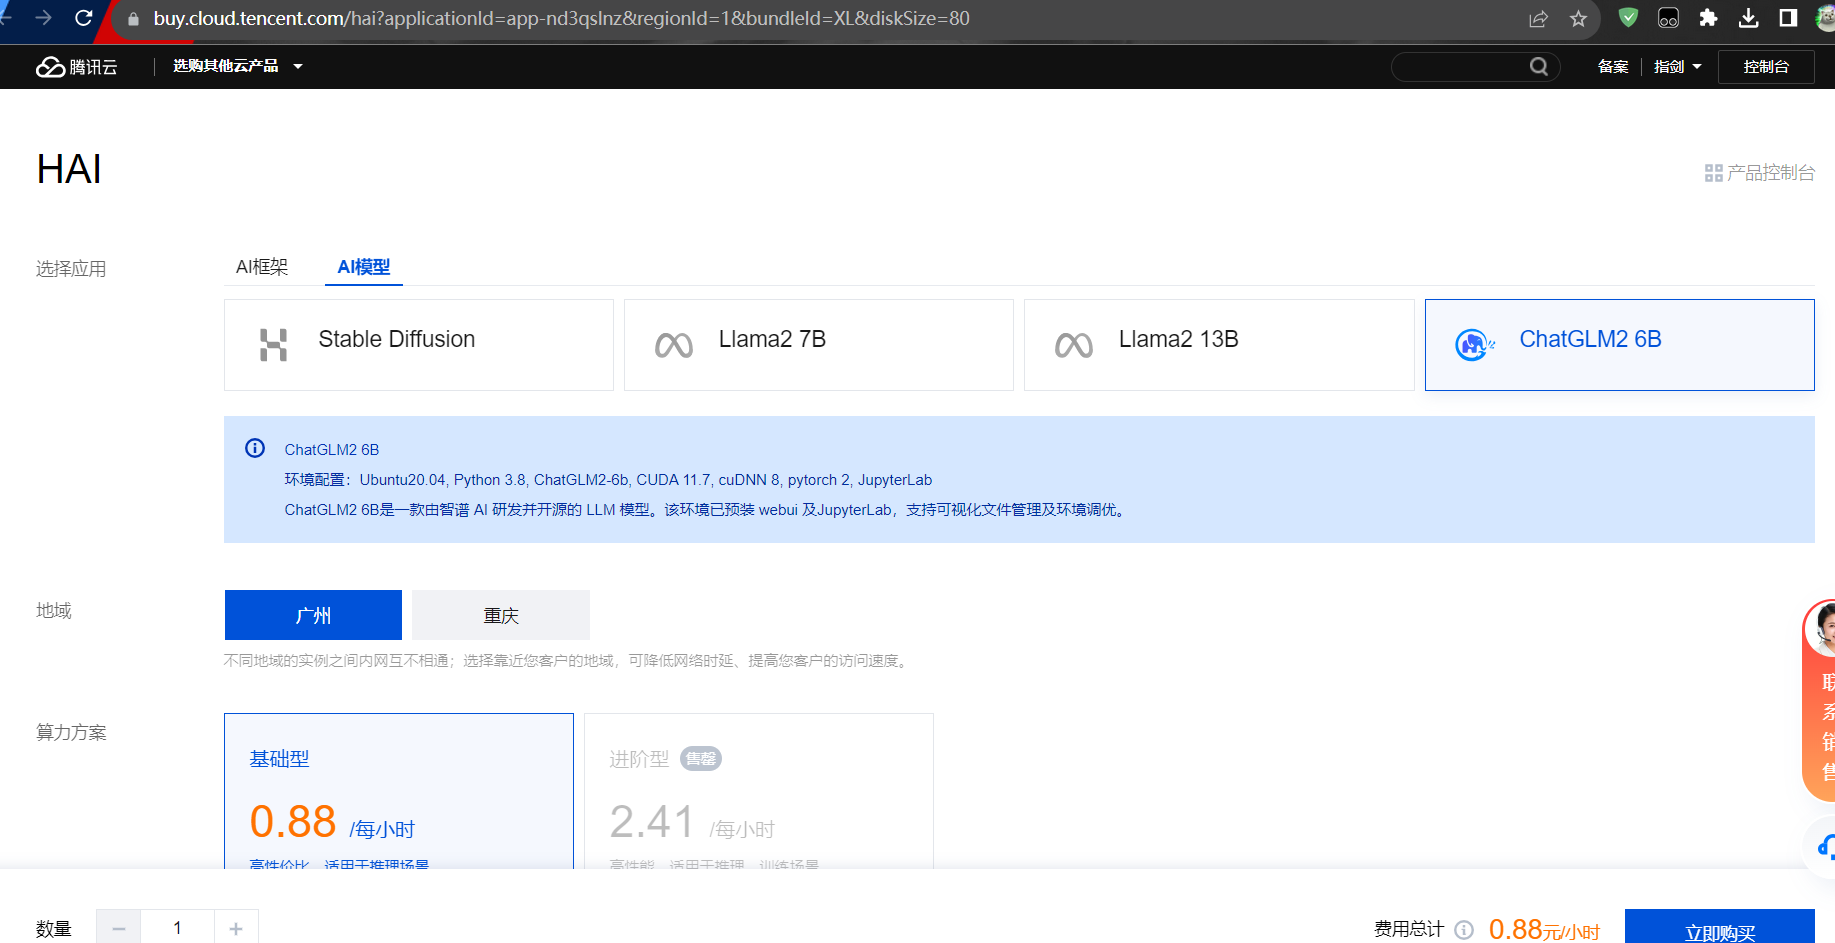The width and height of the screenshot is (1835, 943).
Task: Click the Meta logo on Llama2 13B card
Action: click(x=1074, y=345)
